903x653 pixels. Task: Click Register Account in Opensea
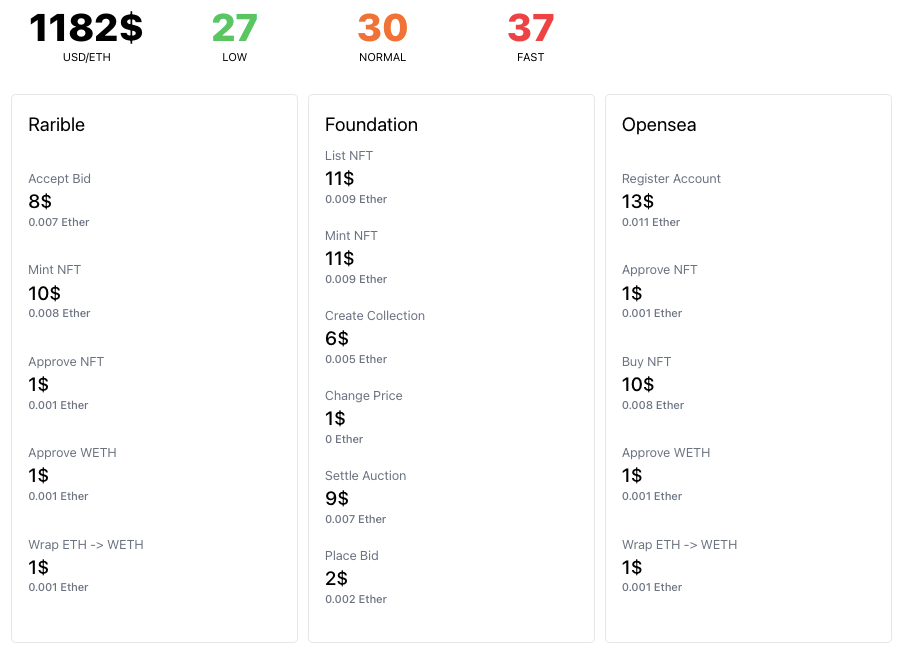pos(671,179)
